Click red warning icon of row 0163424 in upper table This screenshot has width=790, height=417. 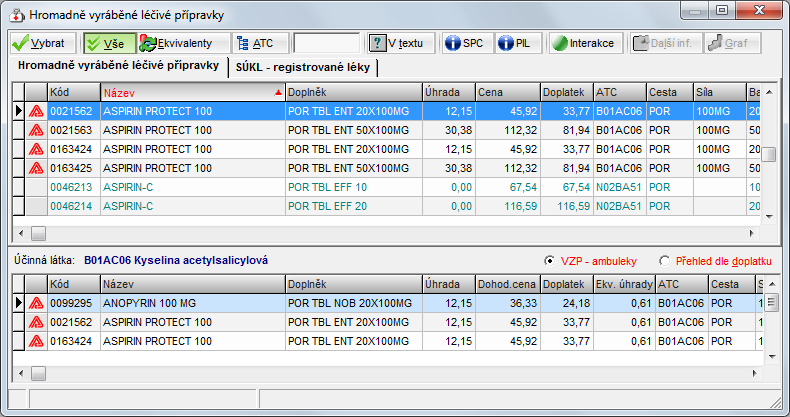36,149
